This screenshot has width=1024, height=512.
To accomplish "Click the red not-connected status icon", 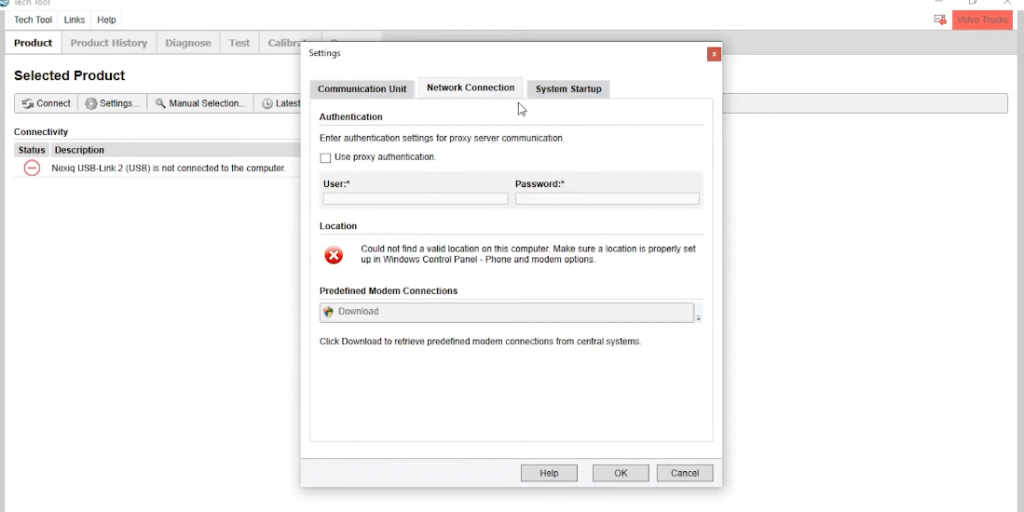I will pyautogui.click(x=32, y=168).
